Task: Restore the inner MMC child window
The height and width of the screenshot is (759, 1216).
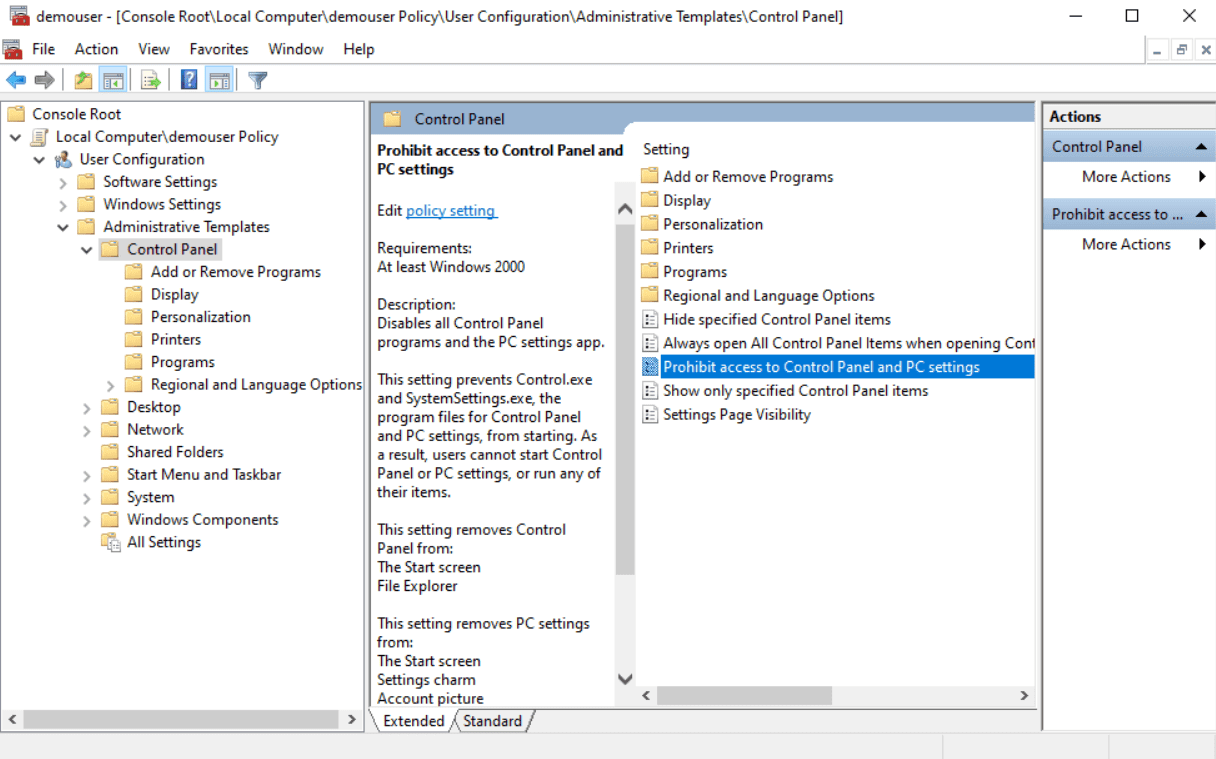Action: click(1182, 50)
